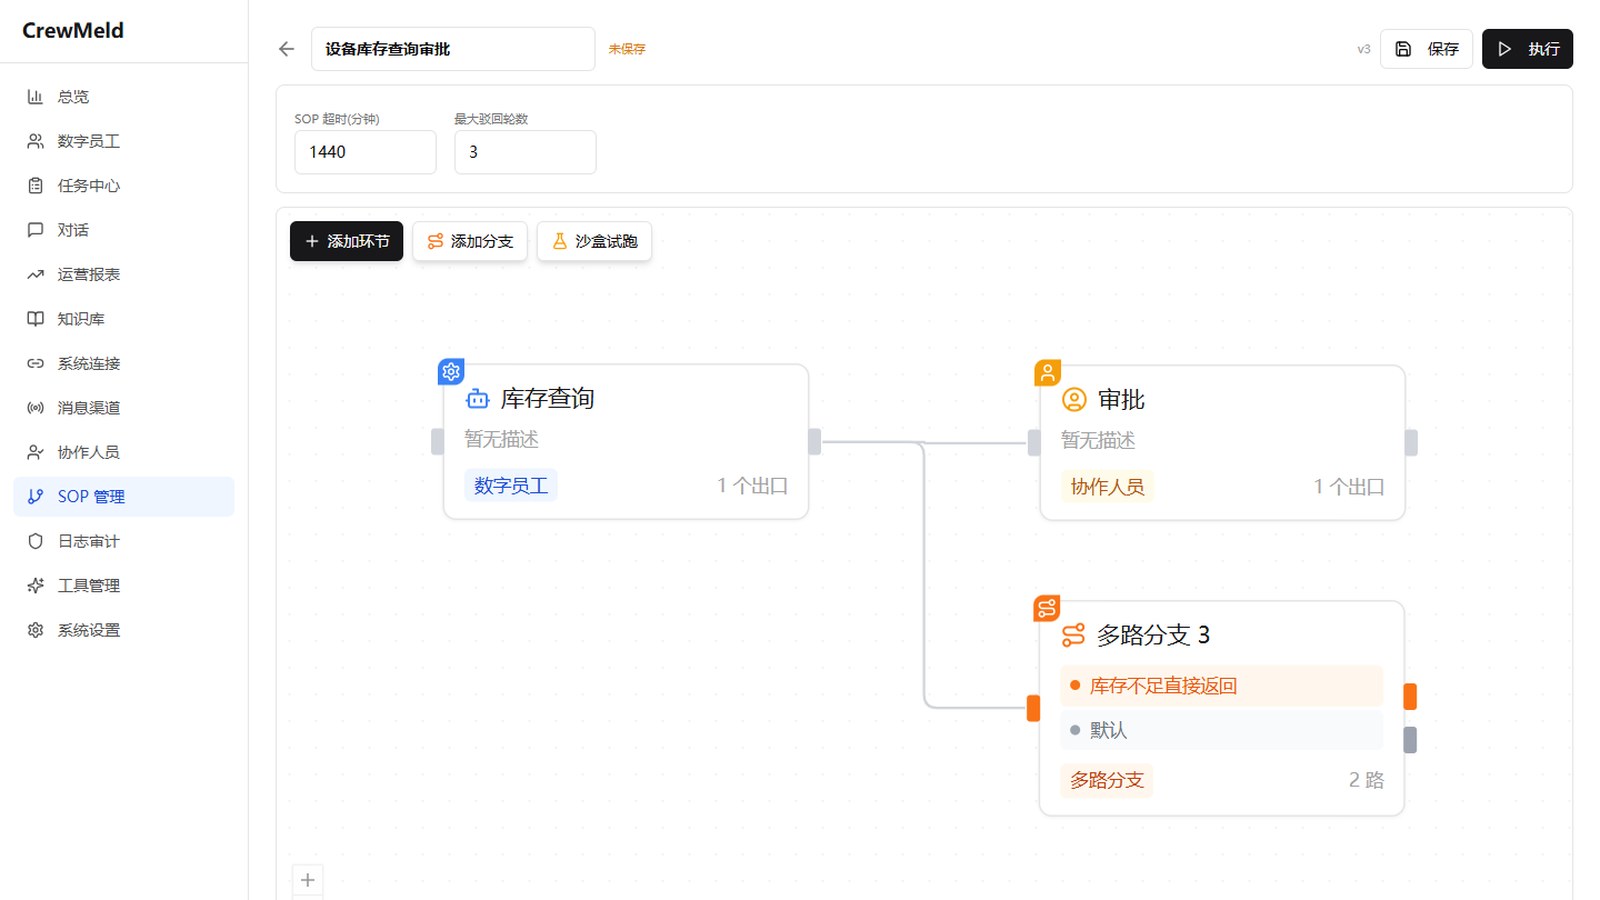Edit the SOP name field 设备库存查询审批
The width and height of the screenshot is (1600, 900).
click(x=453, y=49)
